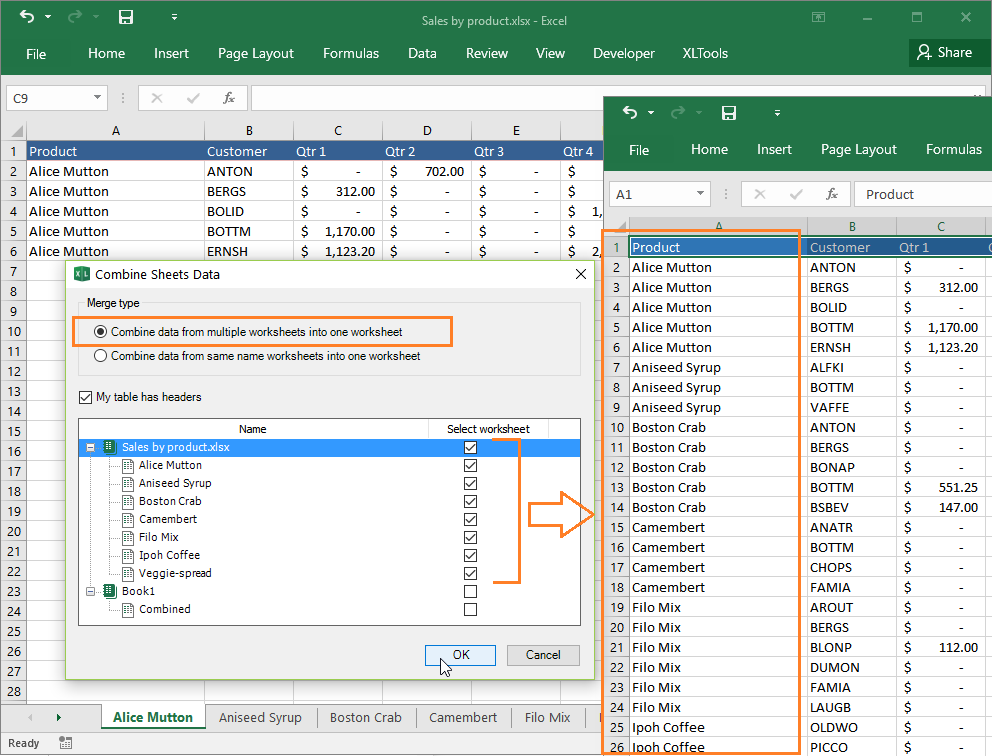Collapse the Book1 tree node
The height and width of the screenshot is (756, 992).
(x=91, y=591)
